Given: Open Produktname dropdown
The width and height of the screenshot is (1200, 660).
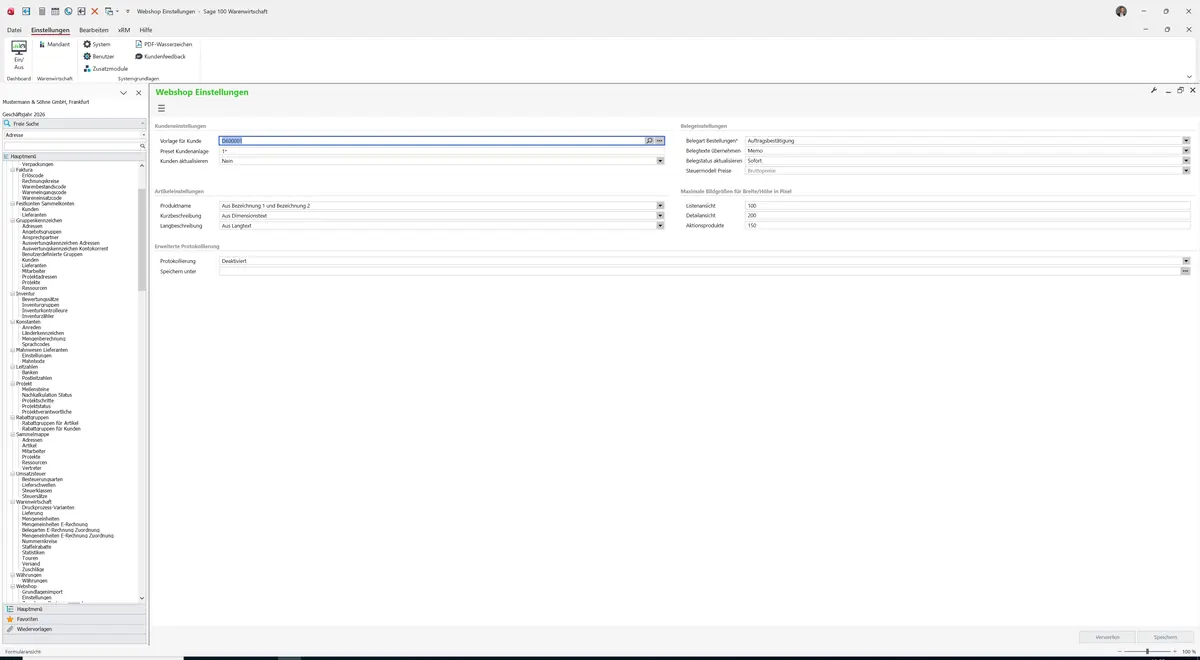Looking at the screenshot, I should pos(660,205).
